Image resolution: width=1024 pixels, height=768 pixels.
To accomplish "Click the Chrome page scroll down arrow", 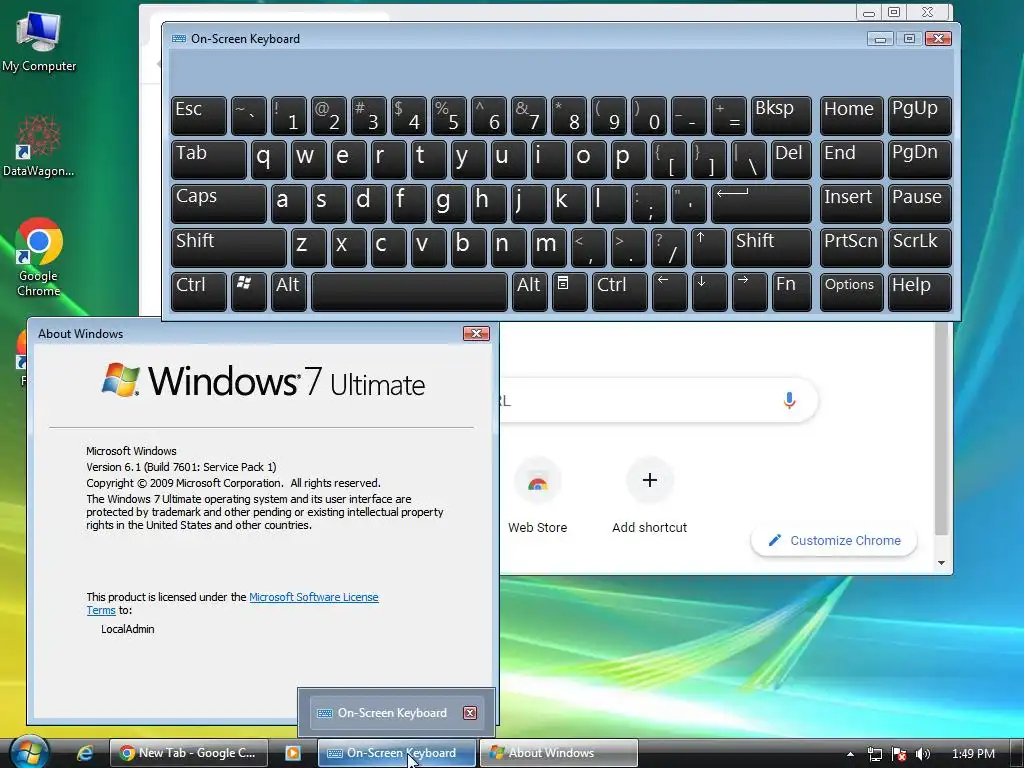I will [x=941, y=563].
